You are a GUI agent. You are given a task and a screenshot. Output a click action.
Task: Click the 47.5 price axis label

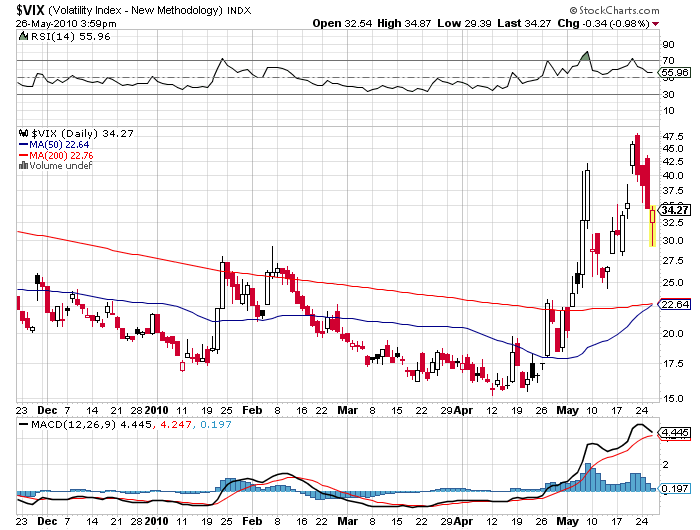coord(673,136)
